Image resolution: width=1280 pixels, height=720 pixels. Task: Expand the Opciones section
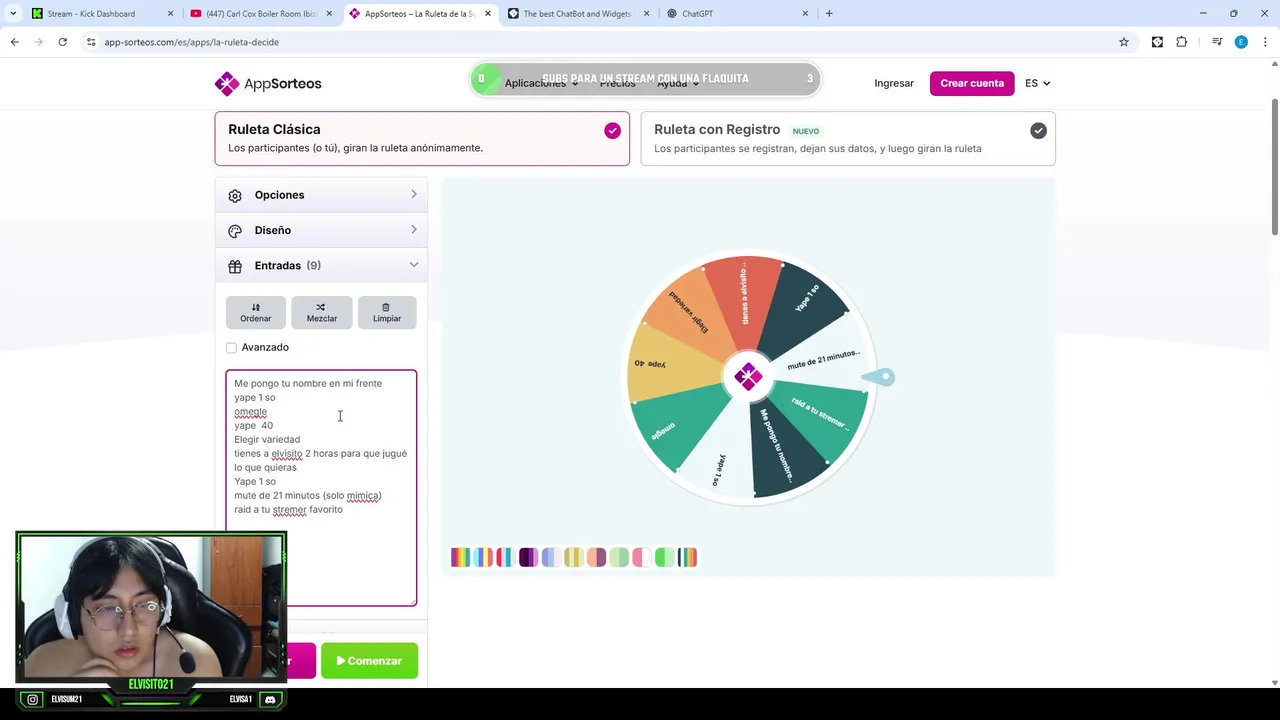pyautogui.click(x=321, y=195)
